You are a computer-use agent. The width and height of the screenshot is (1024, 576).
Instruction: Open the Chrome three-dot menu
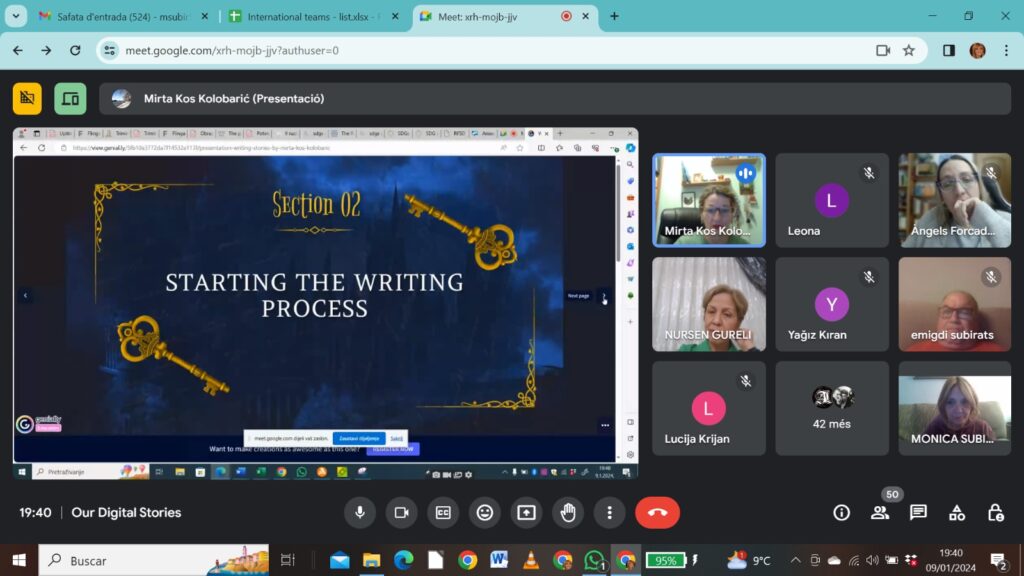(1005, 50)
